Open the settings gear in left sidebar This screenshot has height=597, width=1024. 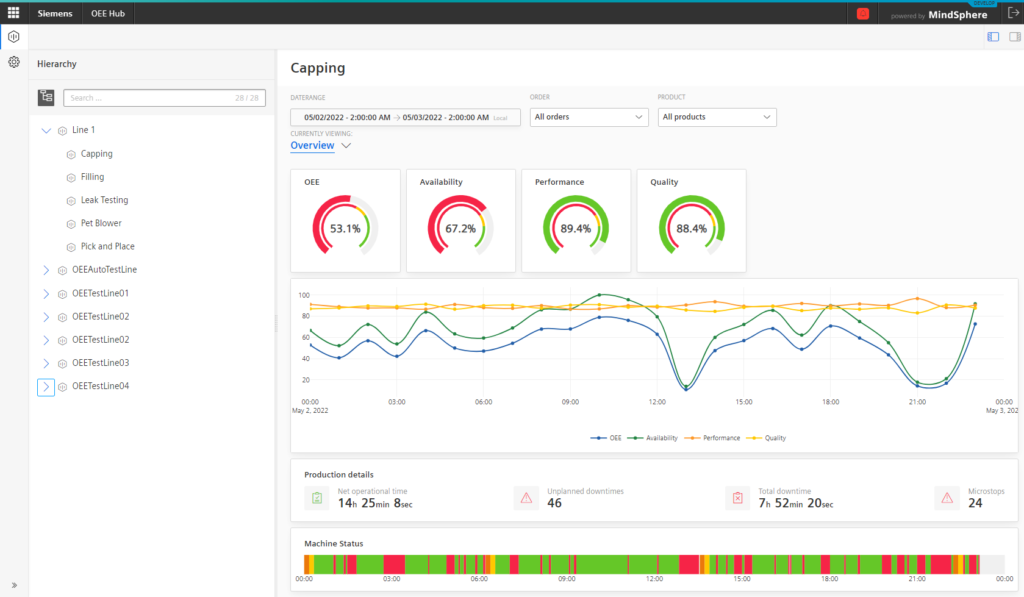click(14, 62)
